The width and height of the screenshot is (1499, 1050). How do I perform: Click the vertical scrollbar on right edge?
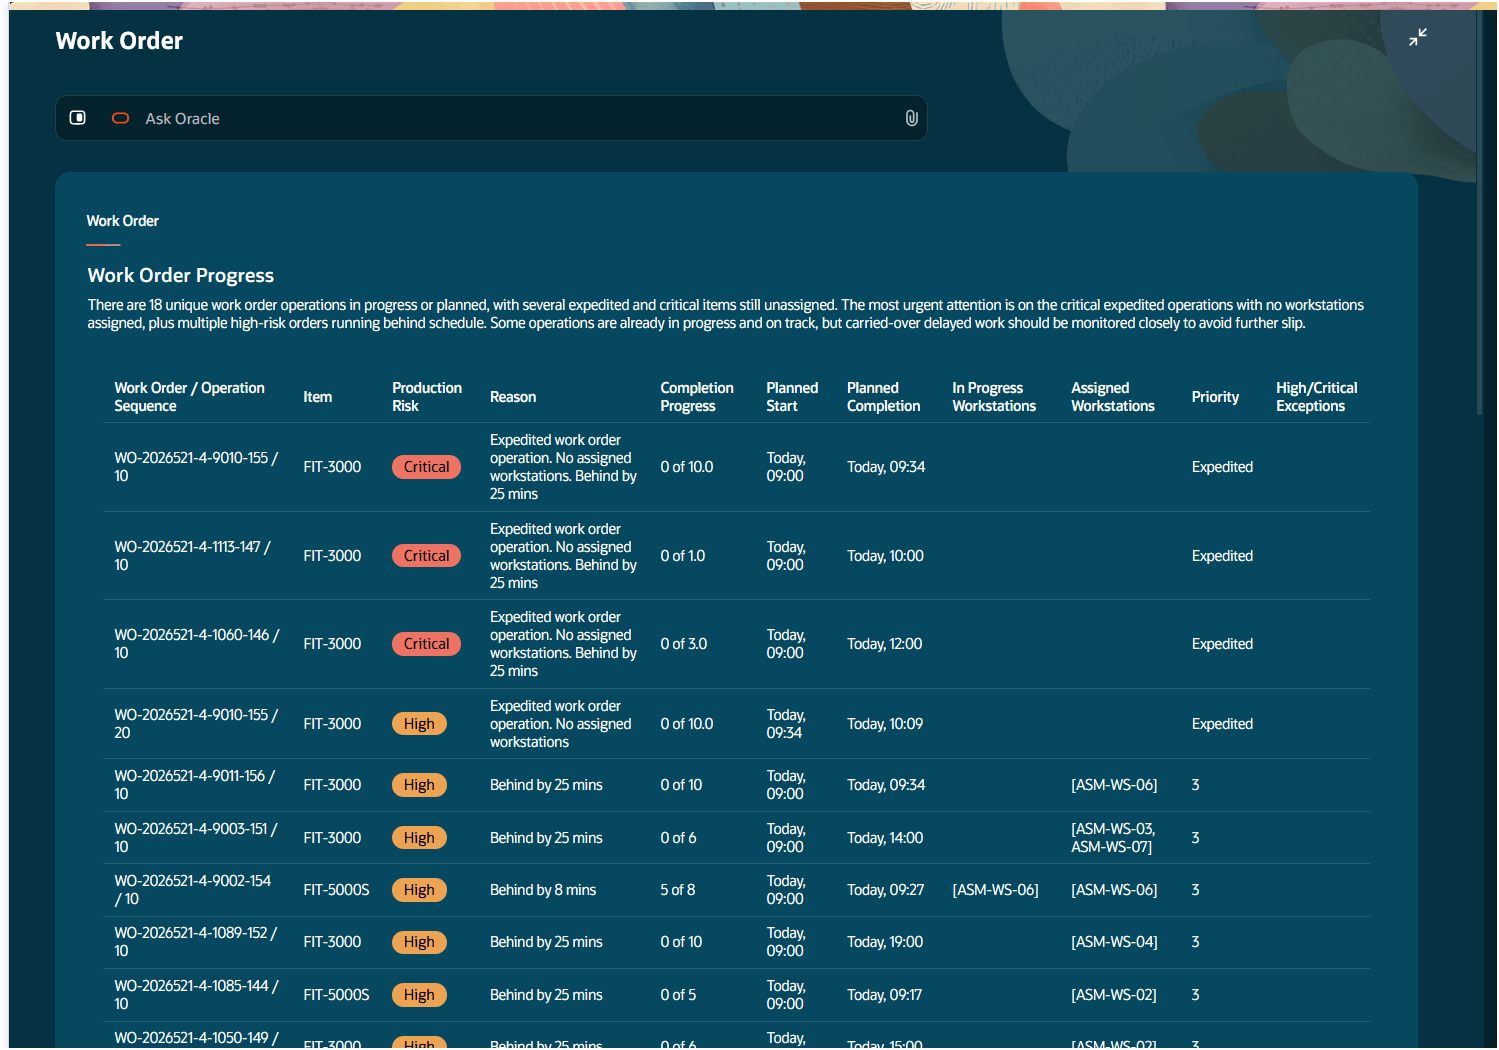click(1480, 210)
